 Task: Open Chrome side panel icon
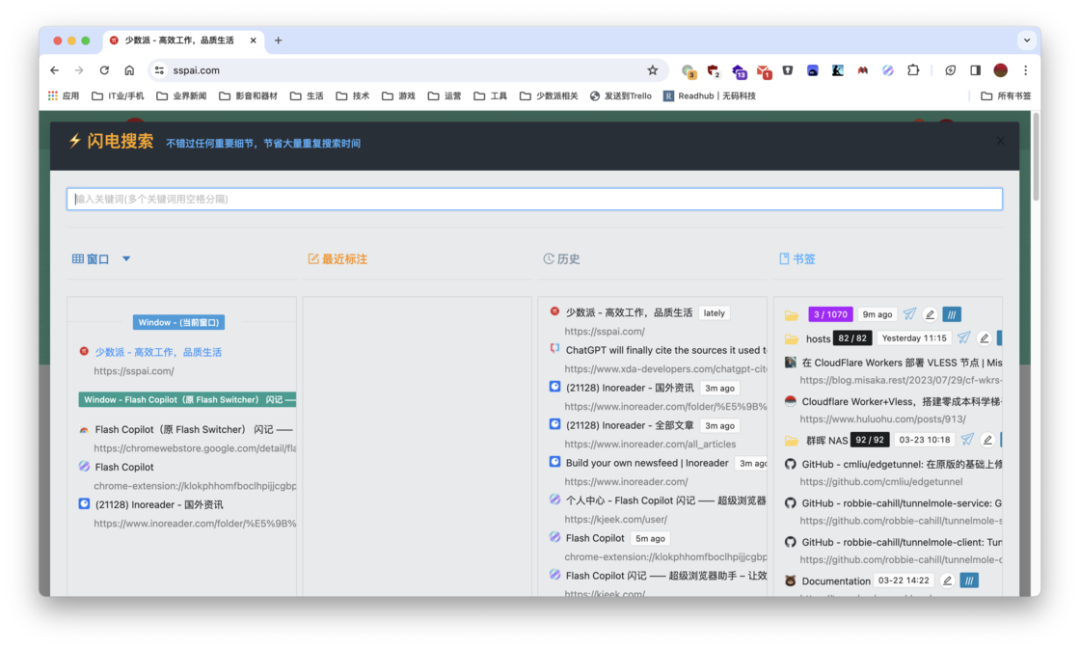pyautogui.click(x=975, y=70)
